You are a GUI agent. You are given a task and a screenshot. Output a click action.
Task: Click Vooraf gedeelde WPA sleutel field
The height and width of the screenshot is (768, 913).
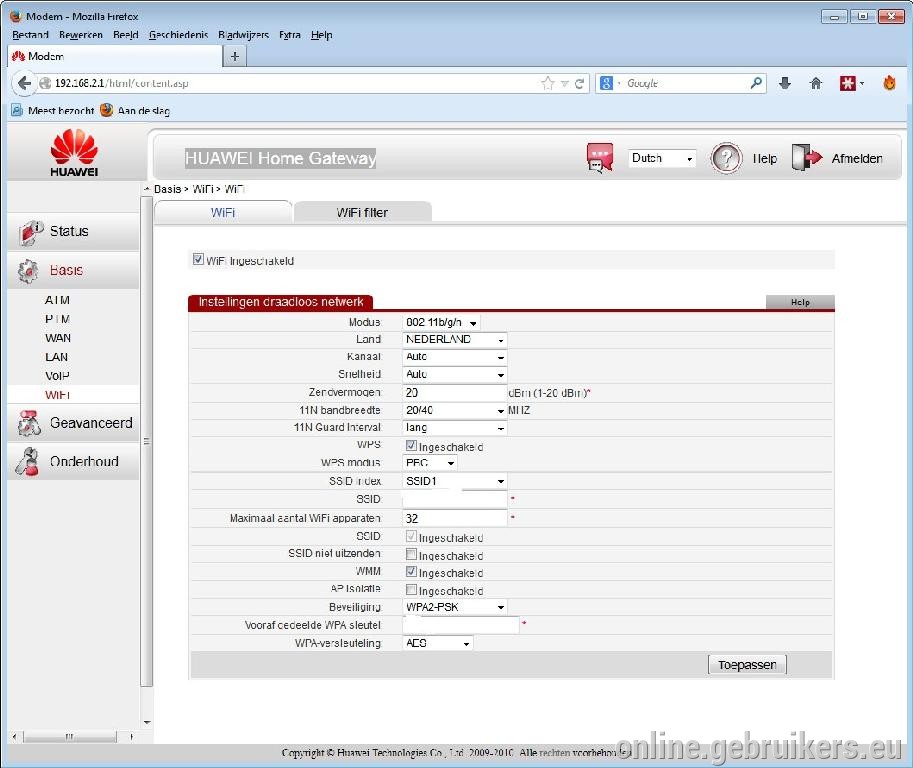click(460, 625)
